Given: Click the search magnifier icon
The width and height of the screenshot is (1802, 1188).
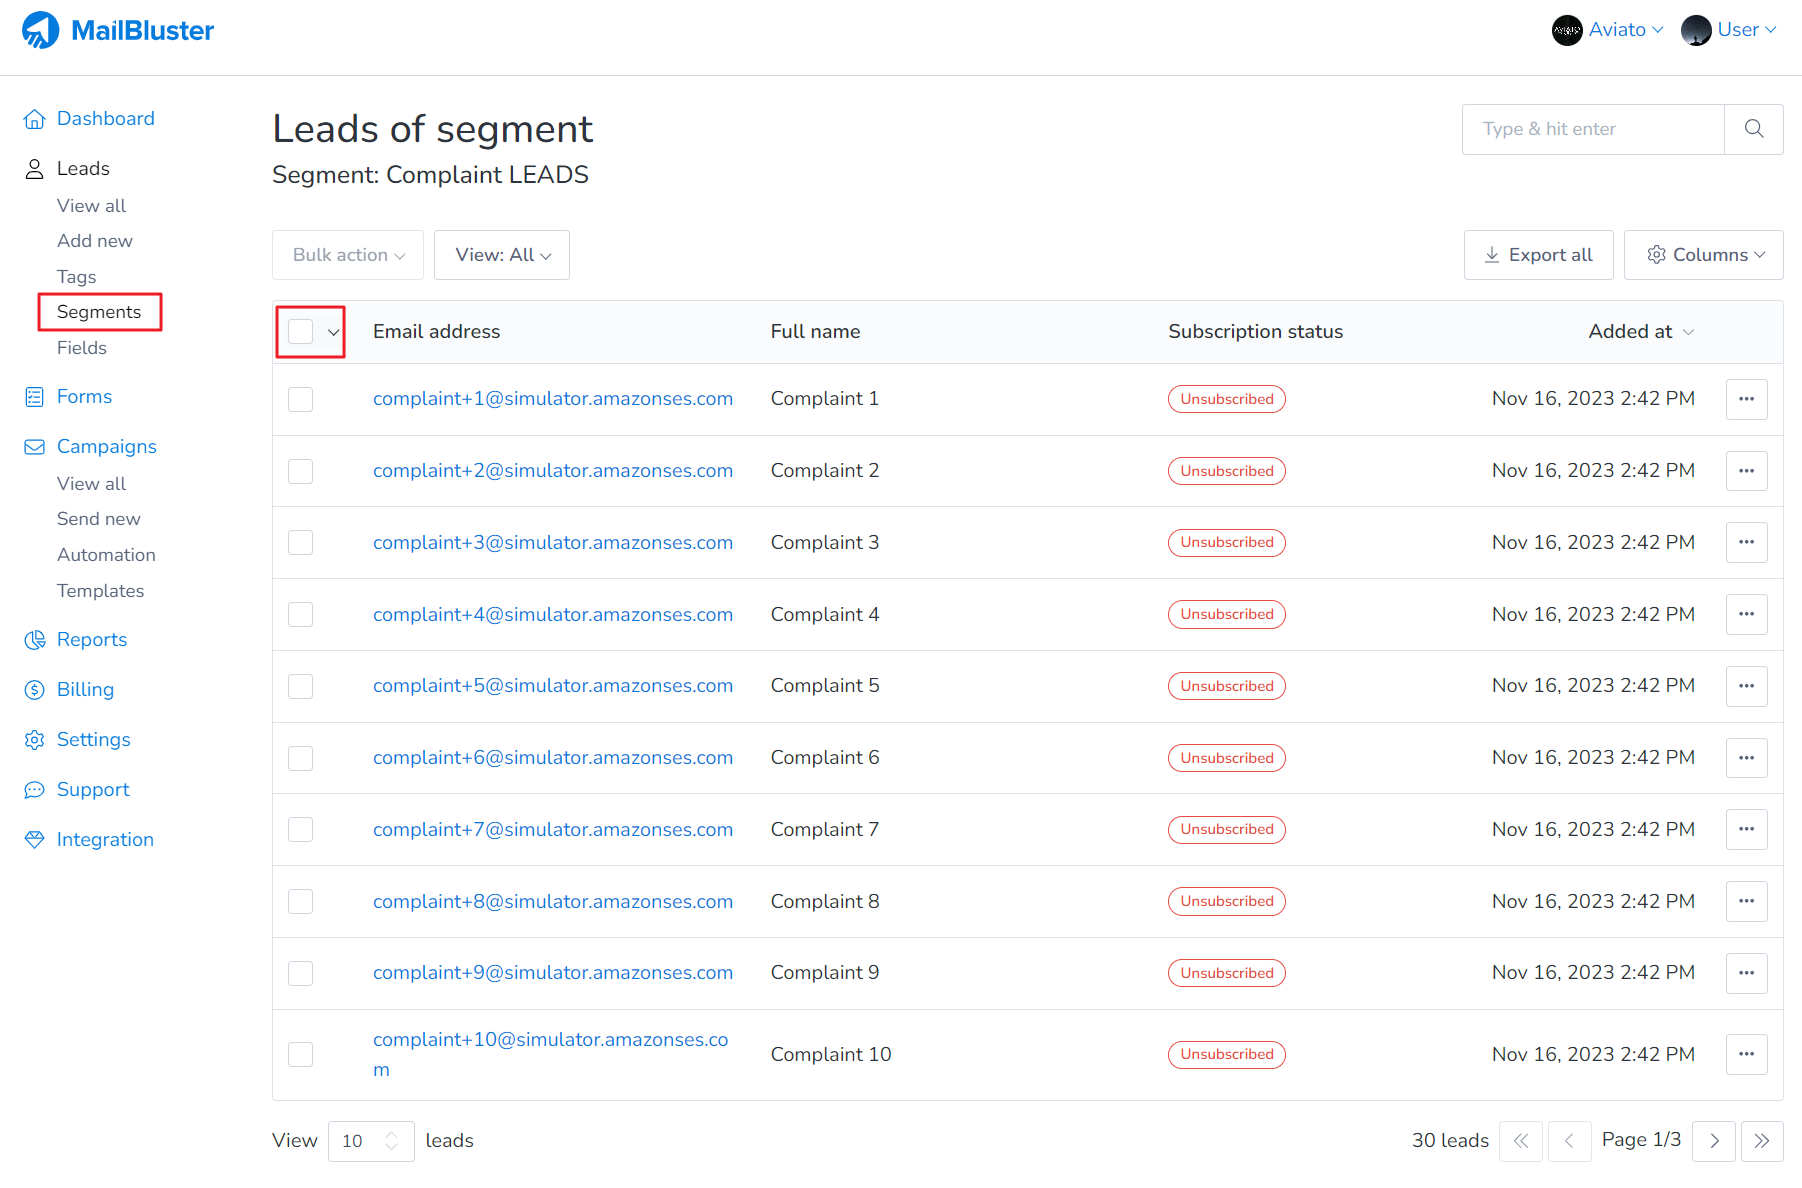Looking at the screenshot, I should [1753, 129].
